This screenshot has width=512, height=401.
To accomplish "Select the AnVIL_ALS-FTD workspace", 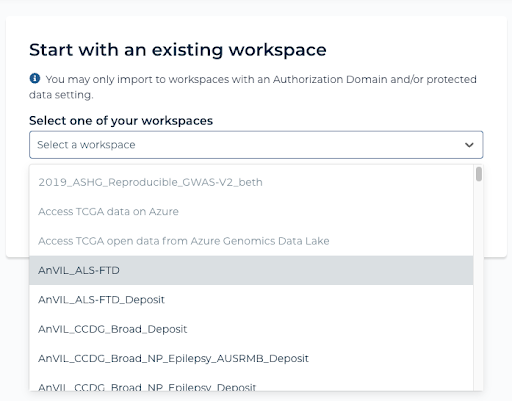I will (251, 270).
